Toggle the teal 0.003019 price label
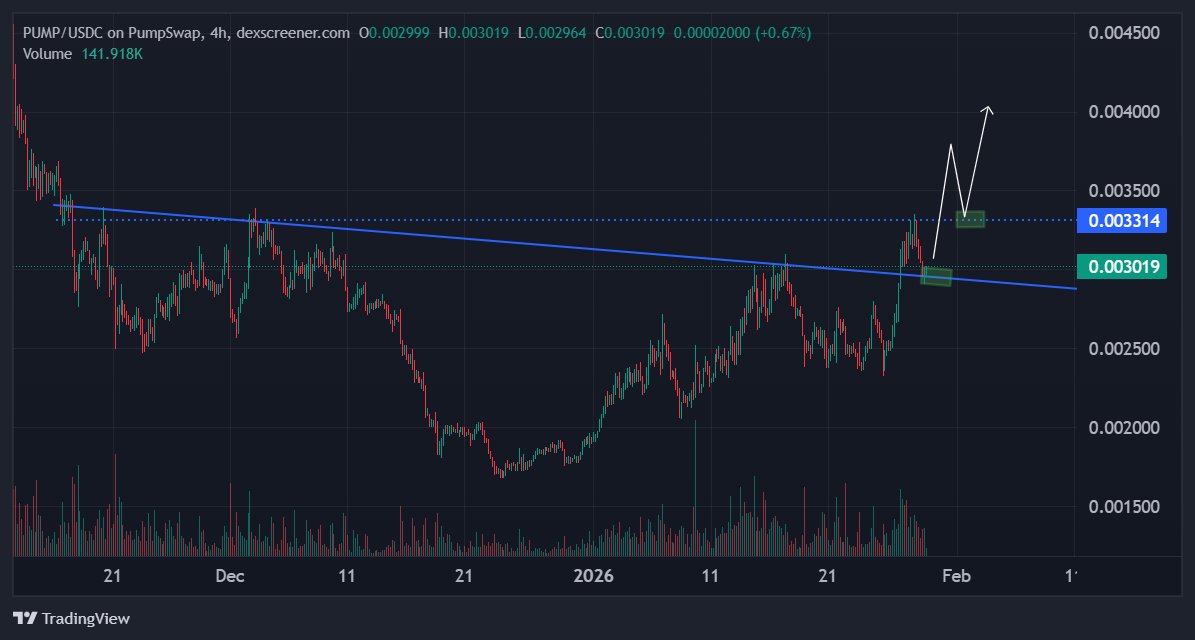 coord(1121,267)
